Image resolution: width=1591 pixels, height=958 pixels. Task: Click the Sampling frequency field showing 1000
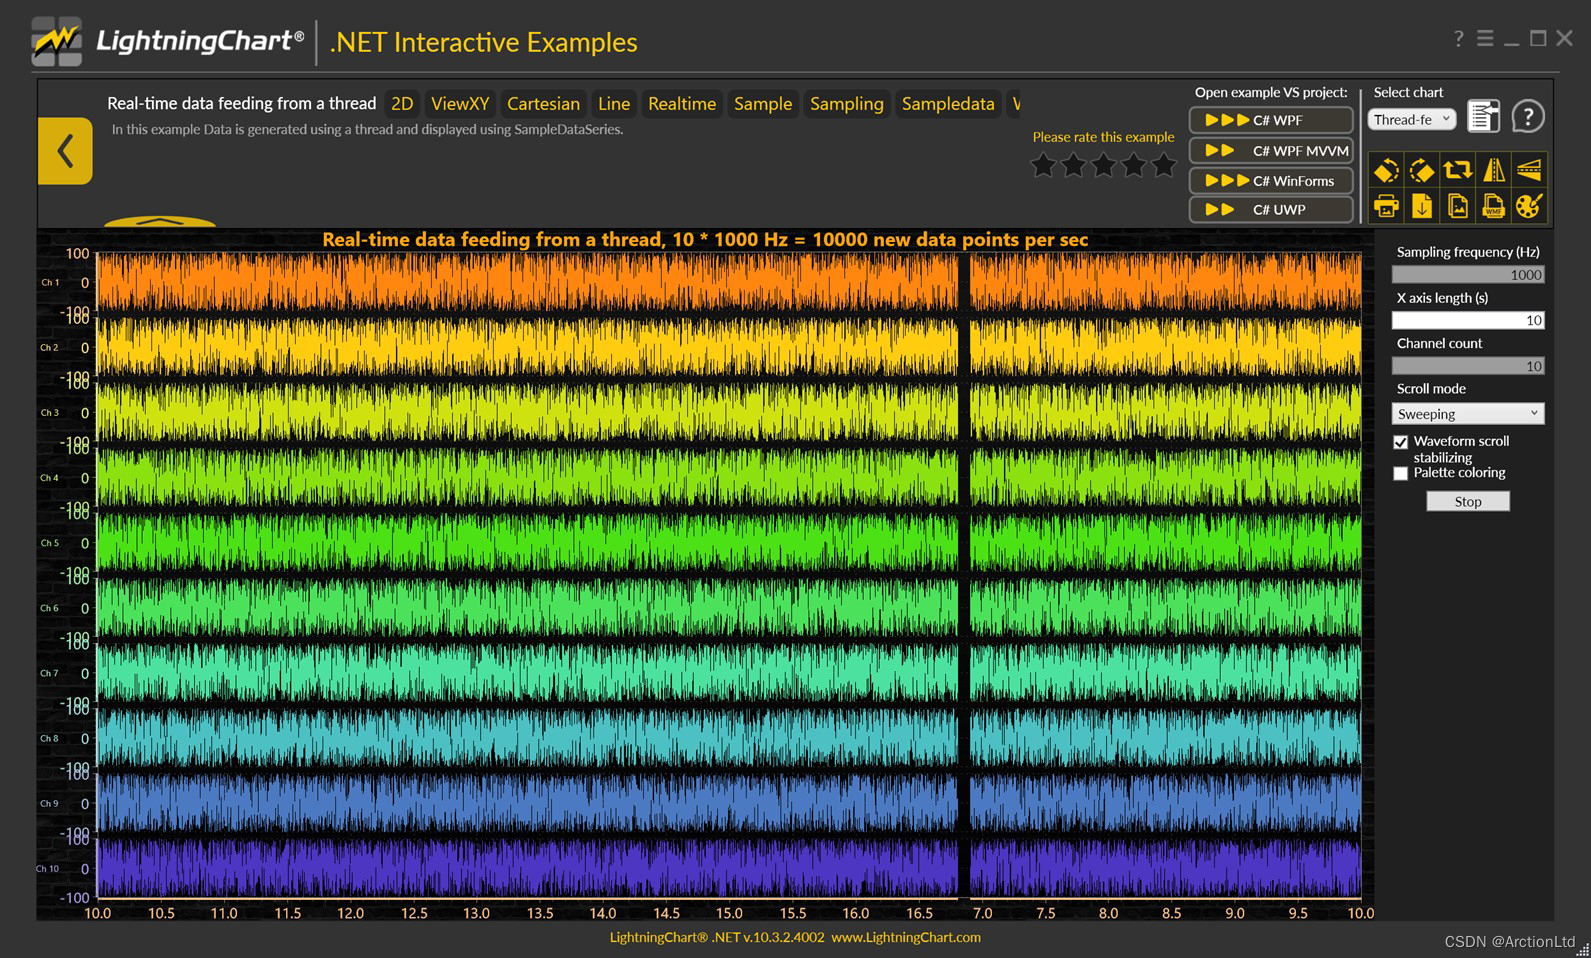pyautogui.click(x=1468, y=275)
